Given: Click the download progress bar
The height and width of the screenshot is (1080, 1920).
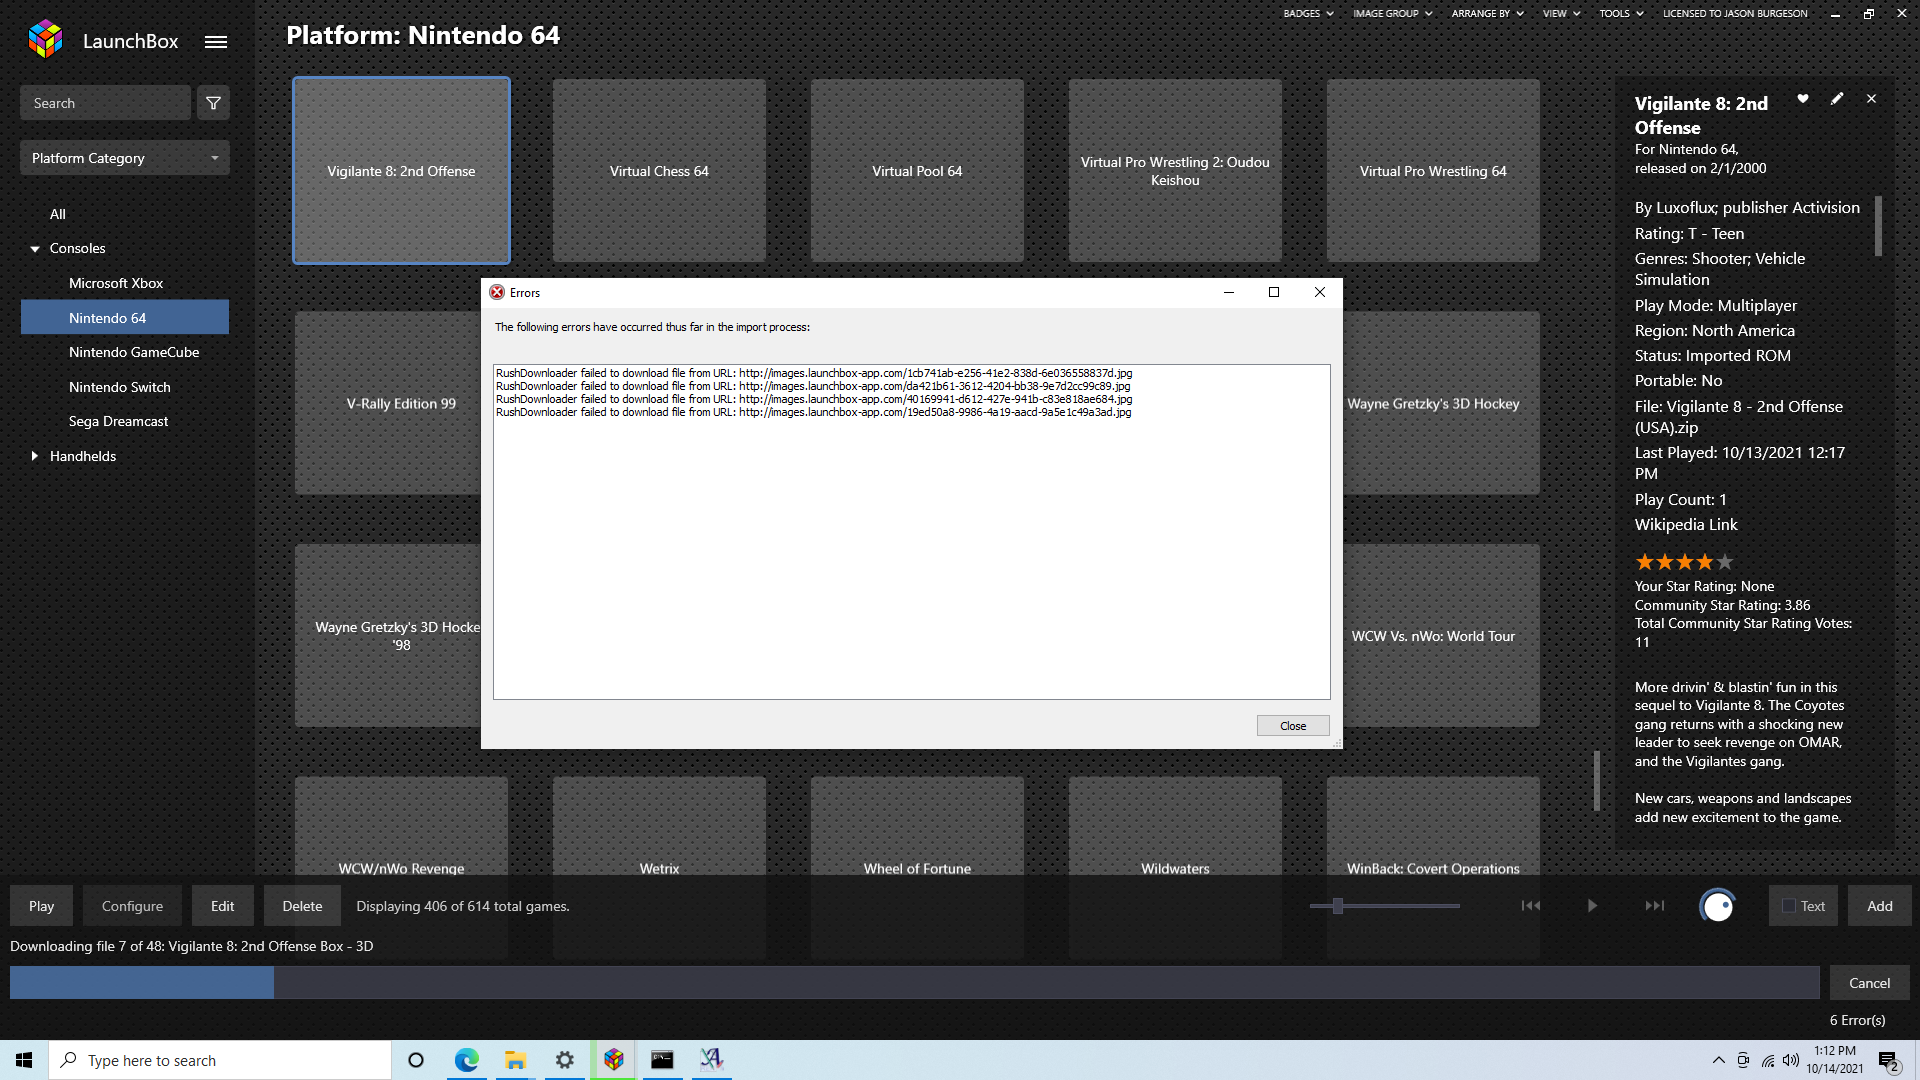Looking at the screenshot, I should 914,983.
